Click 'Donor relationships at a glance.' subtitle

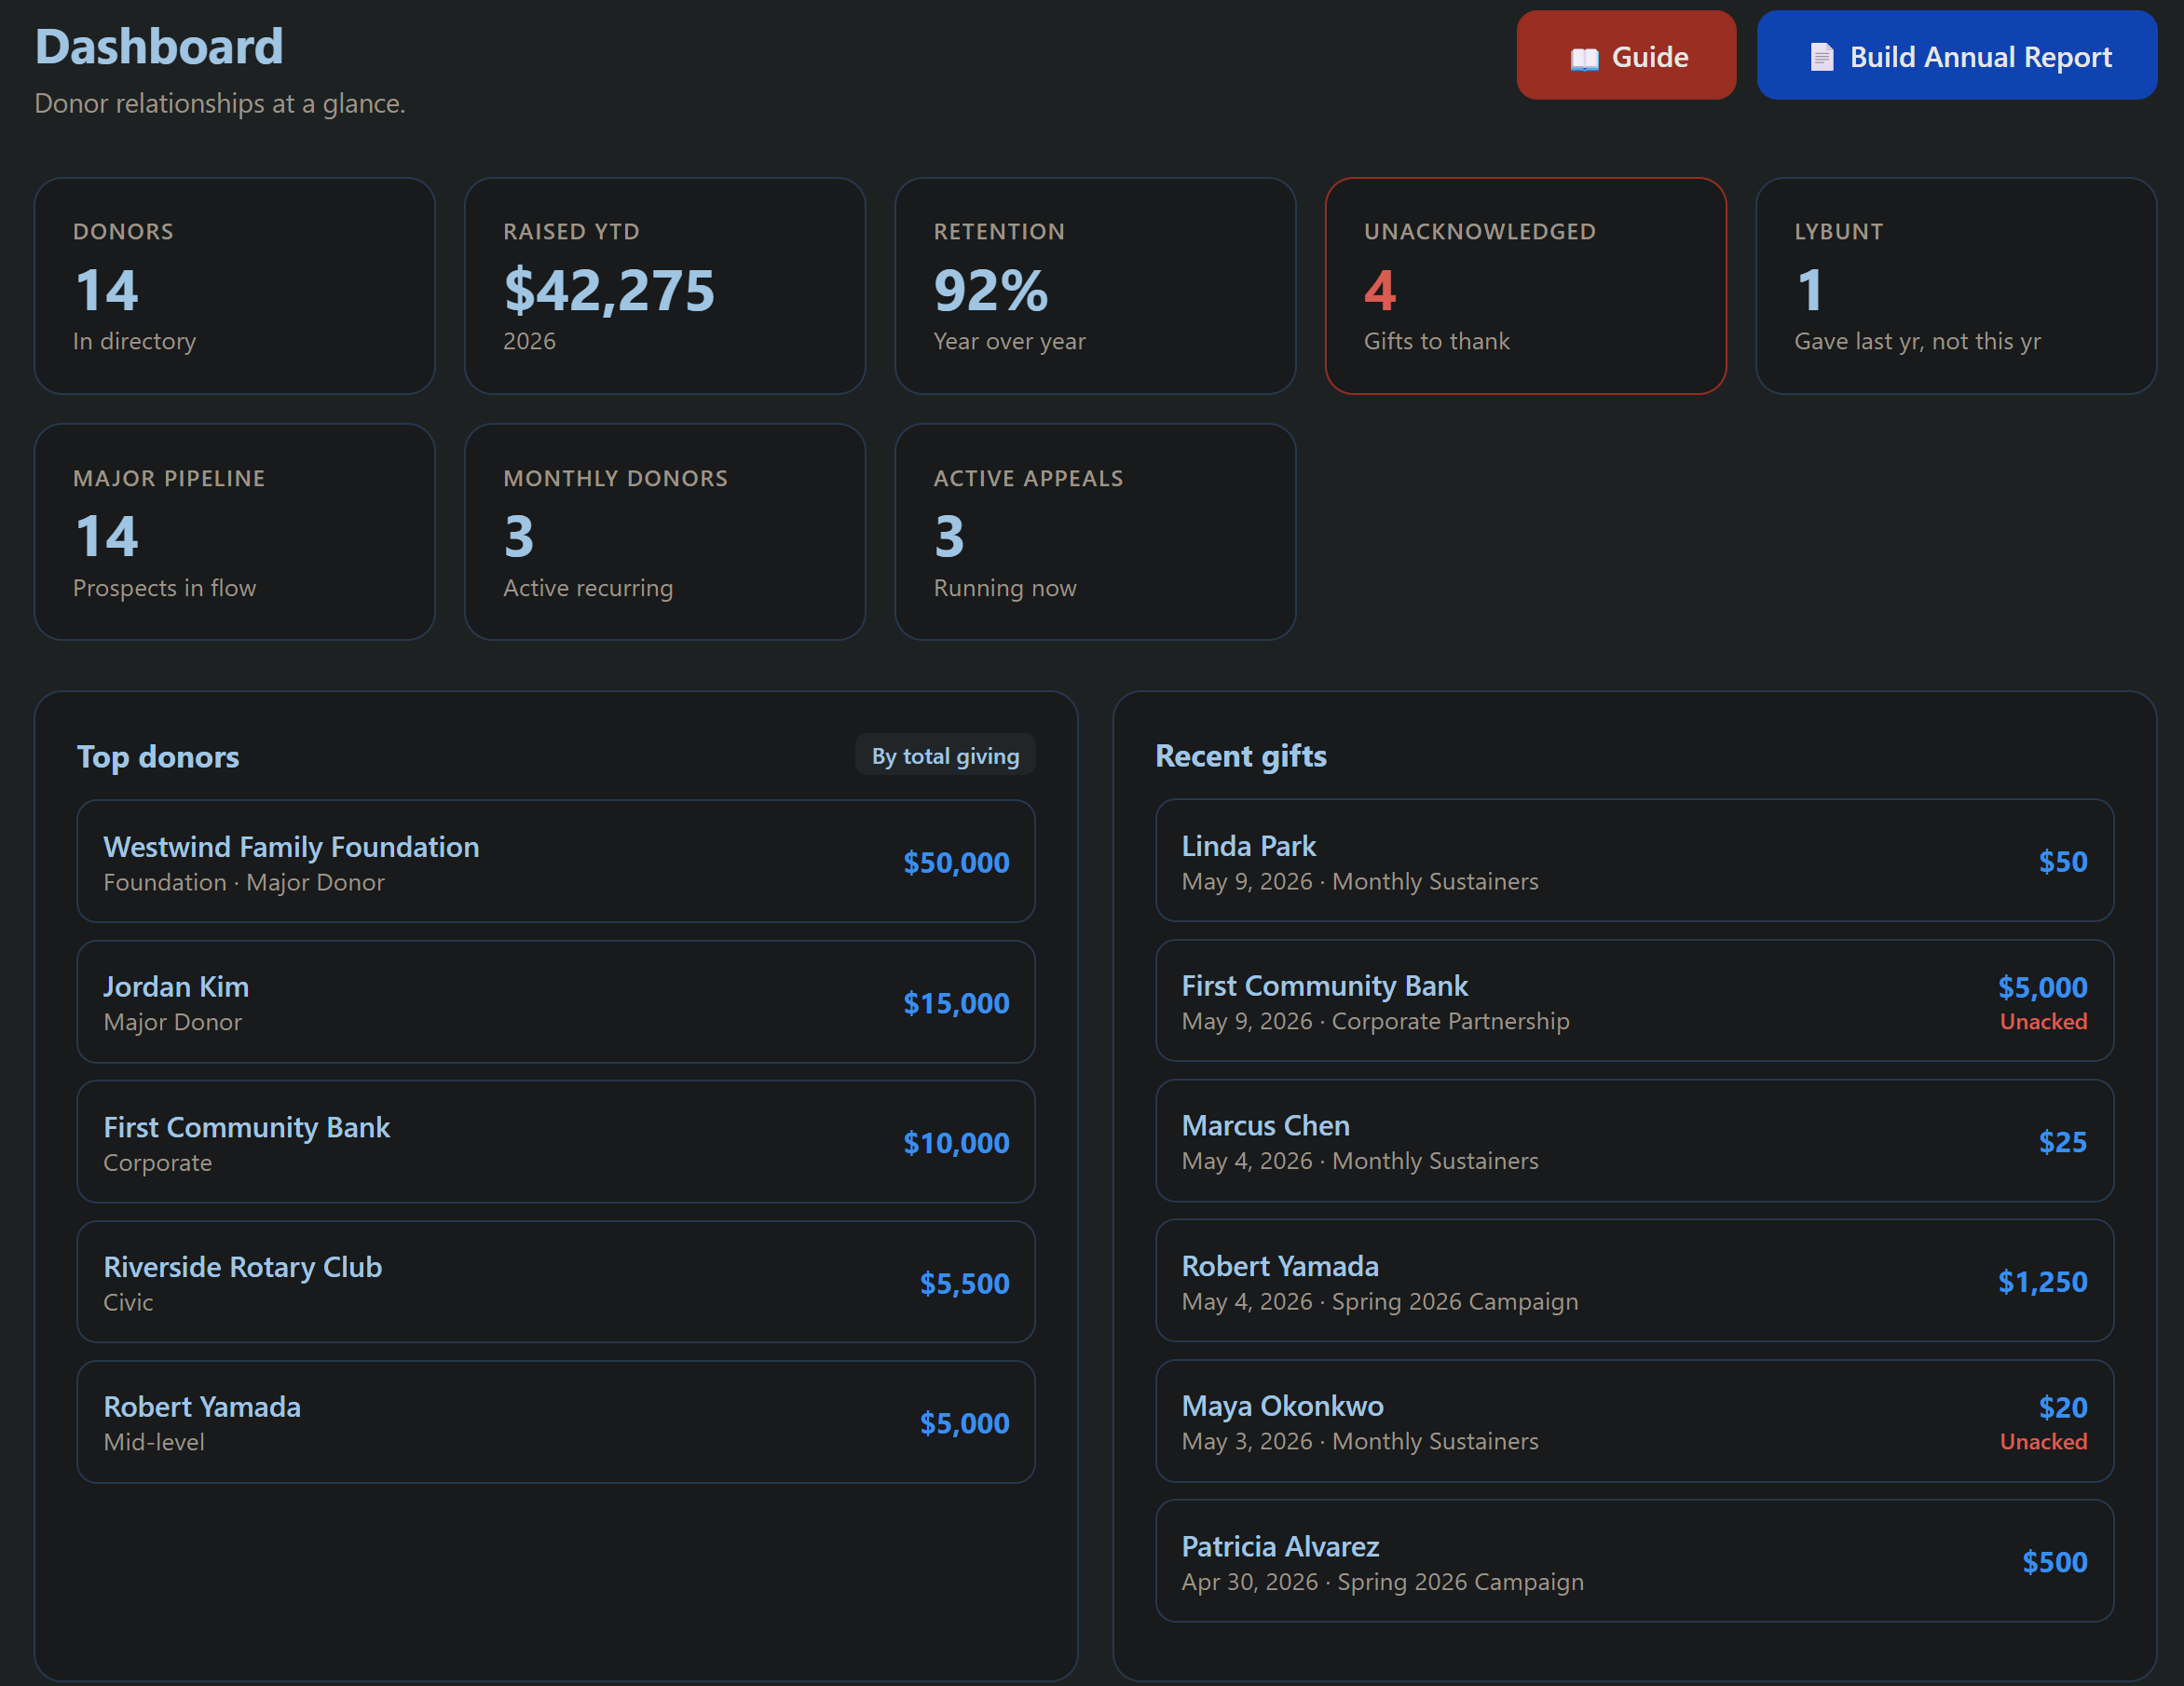(x=220, y=104)
